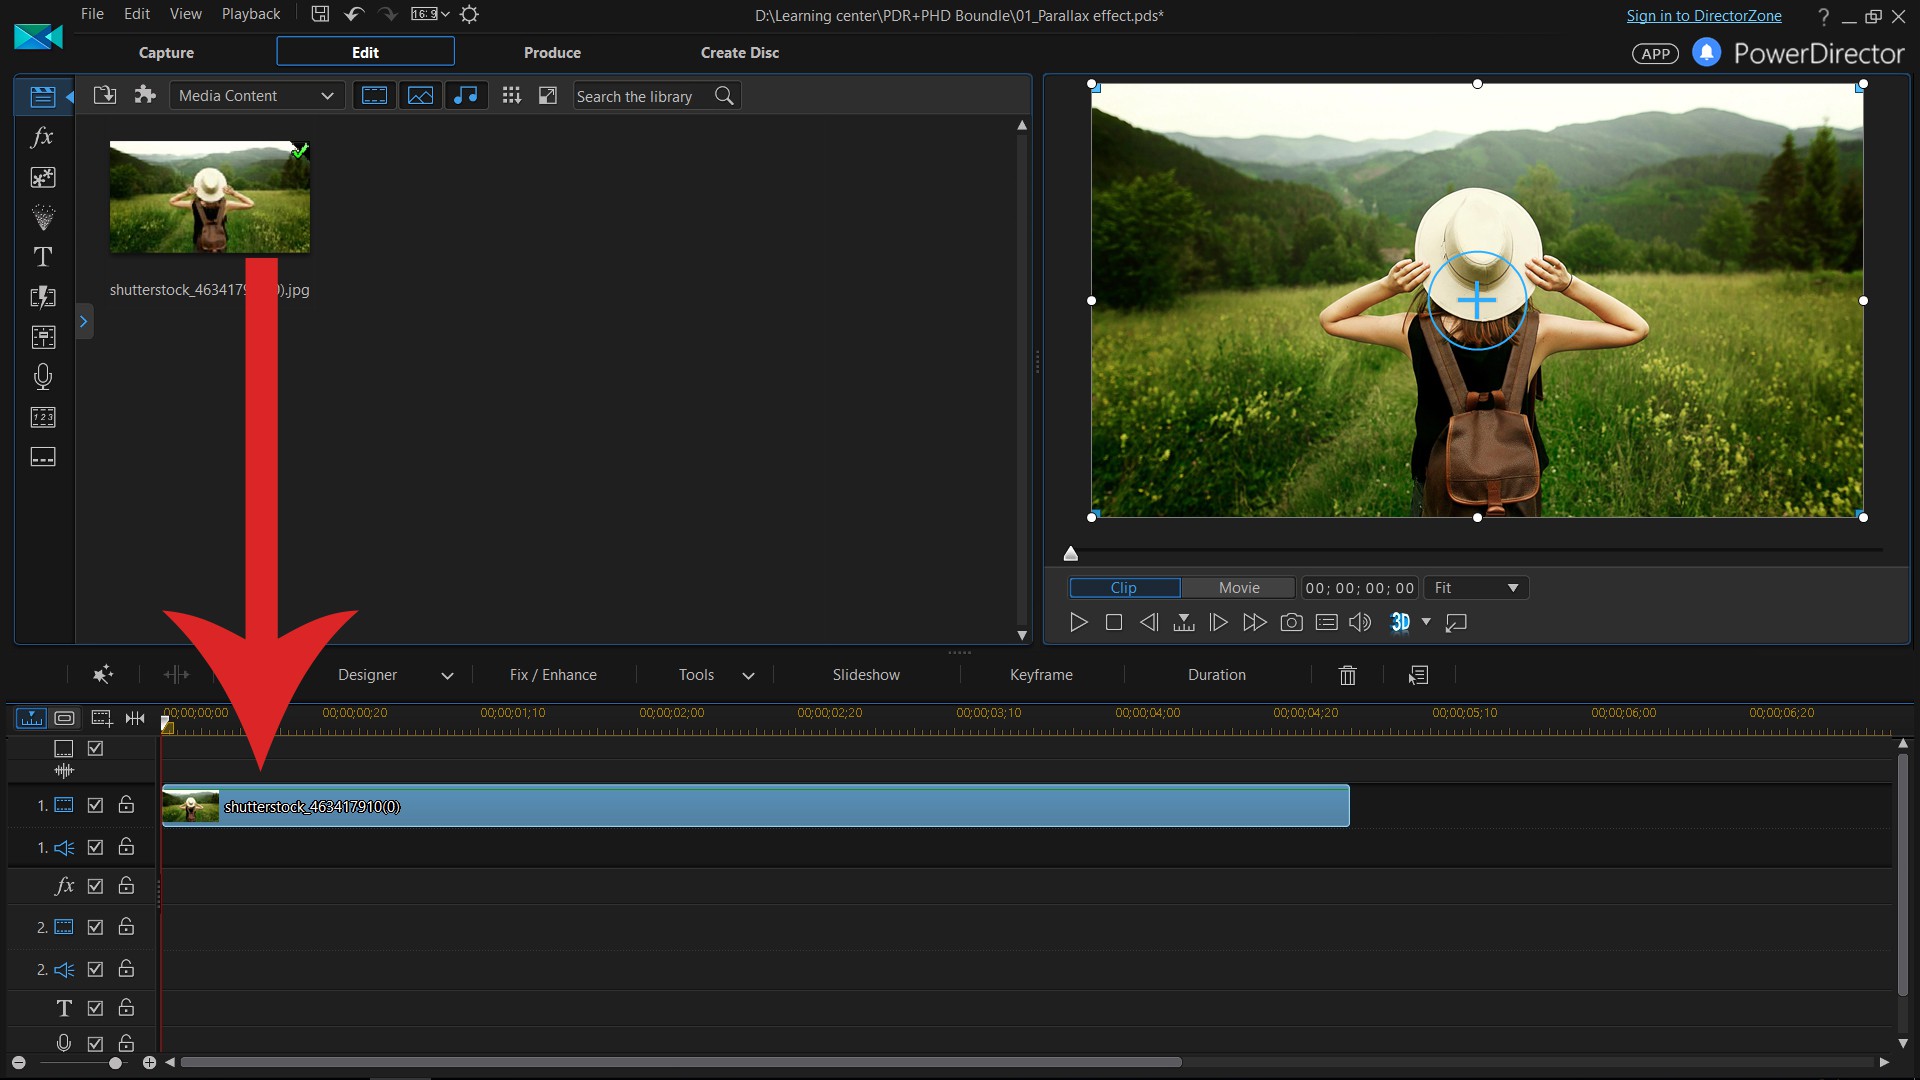This screenshot has width=1920, height=1080.
Task: Open the Media Room icon
Action: coord(42,96)
